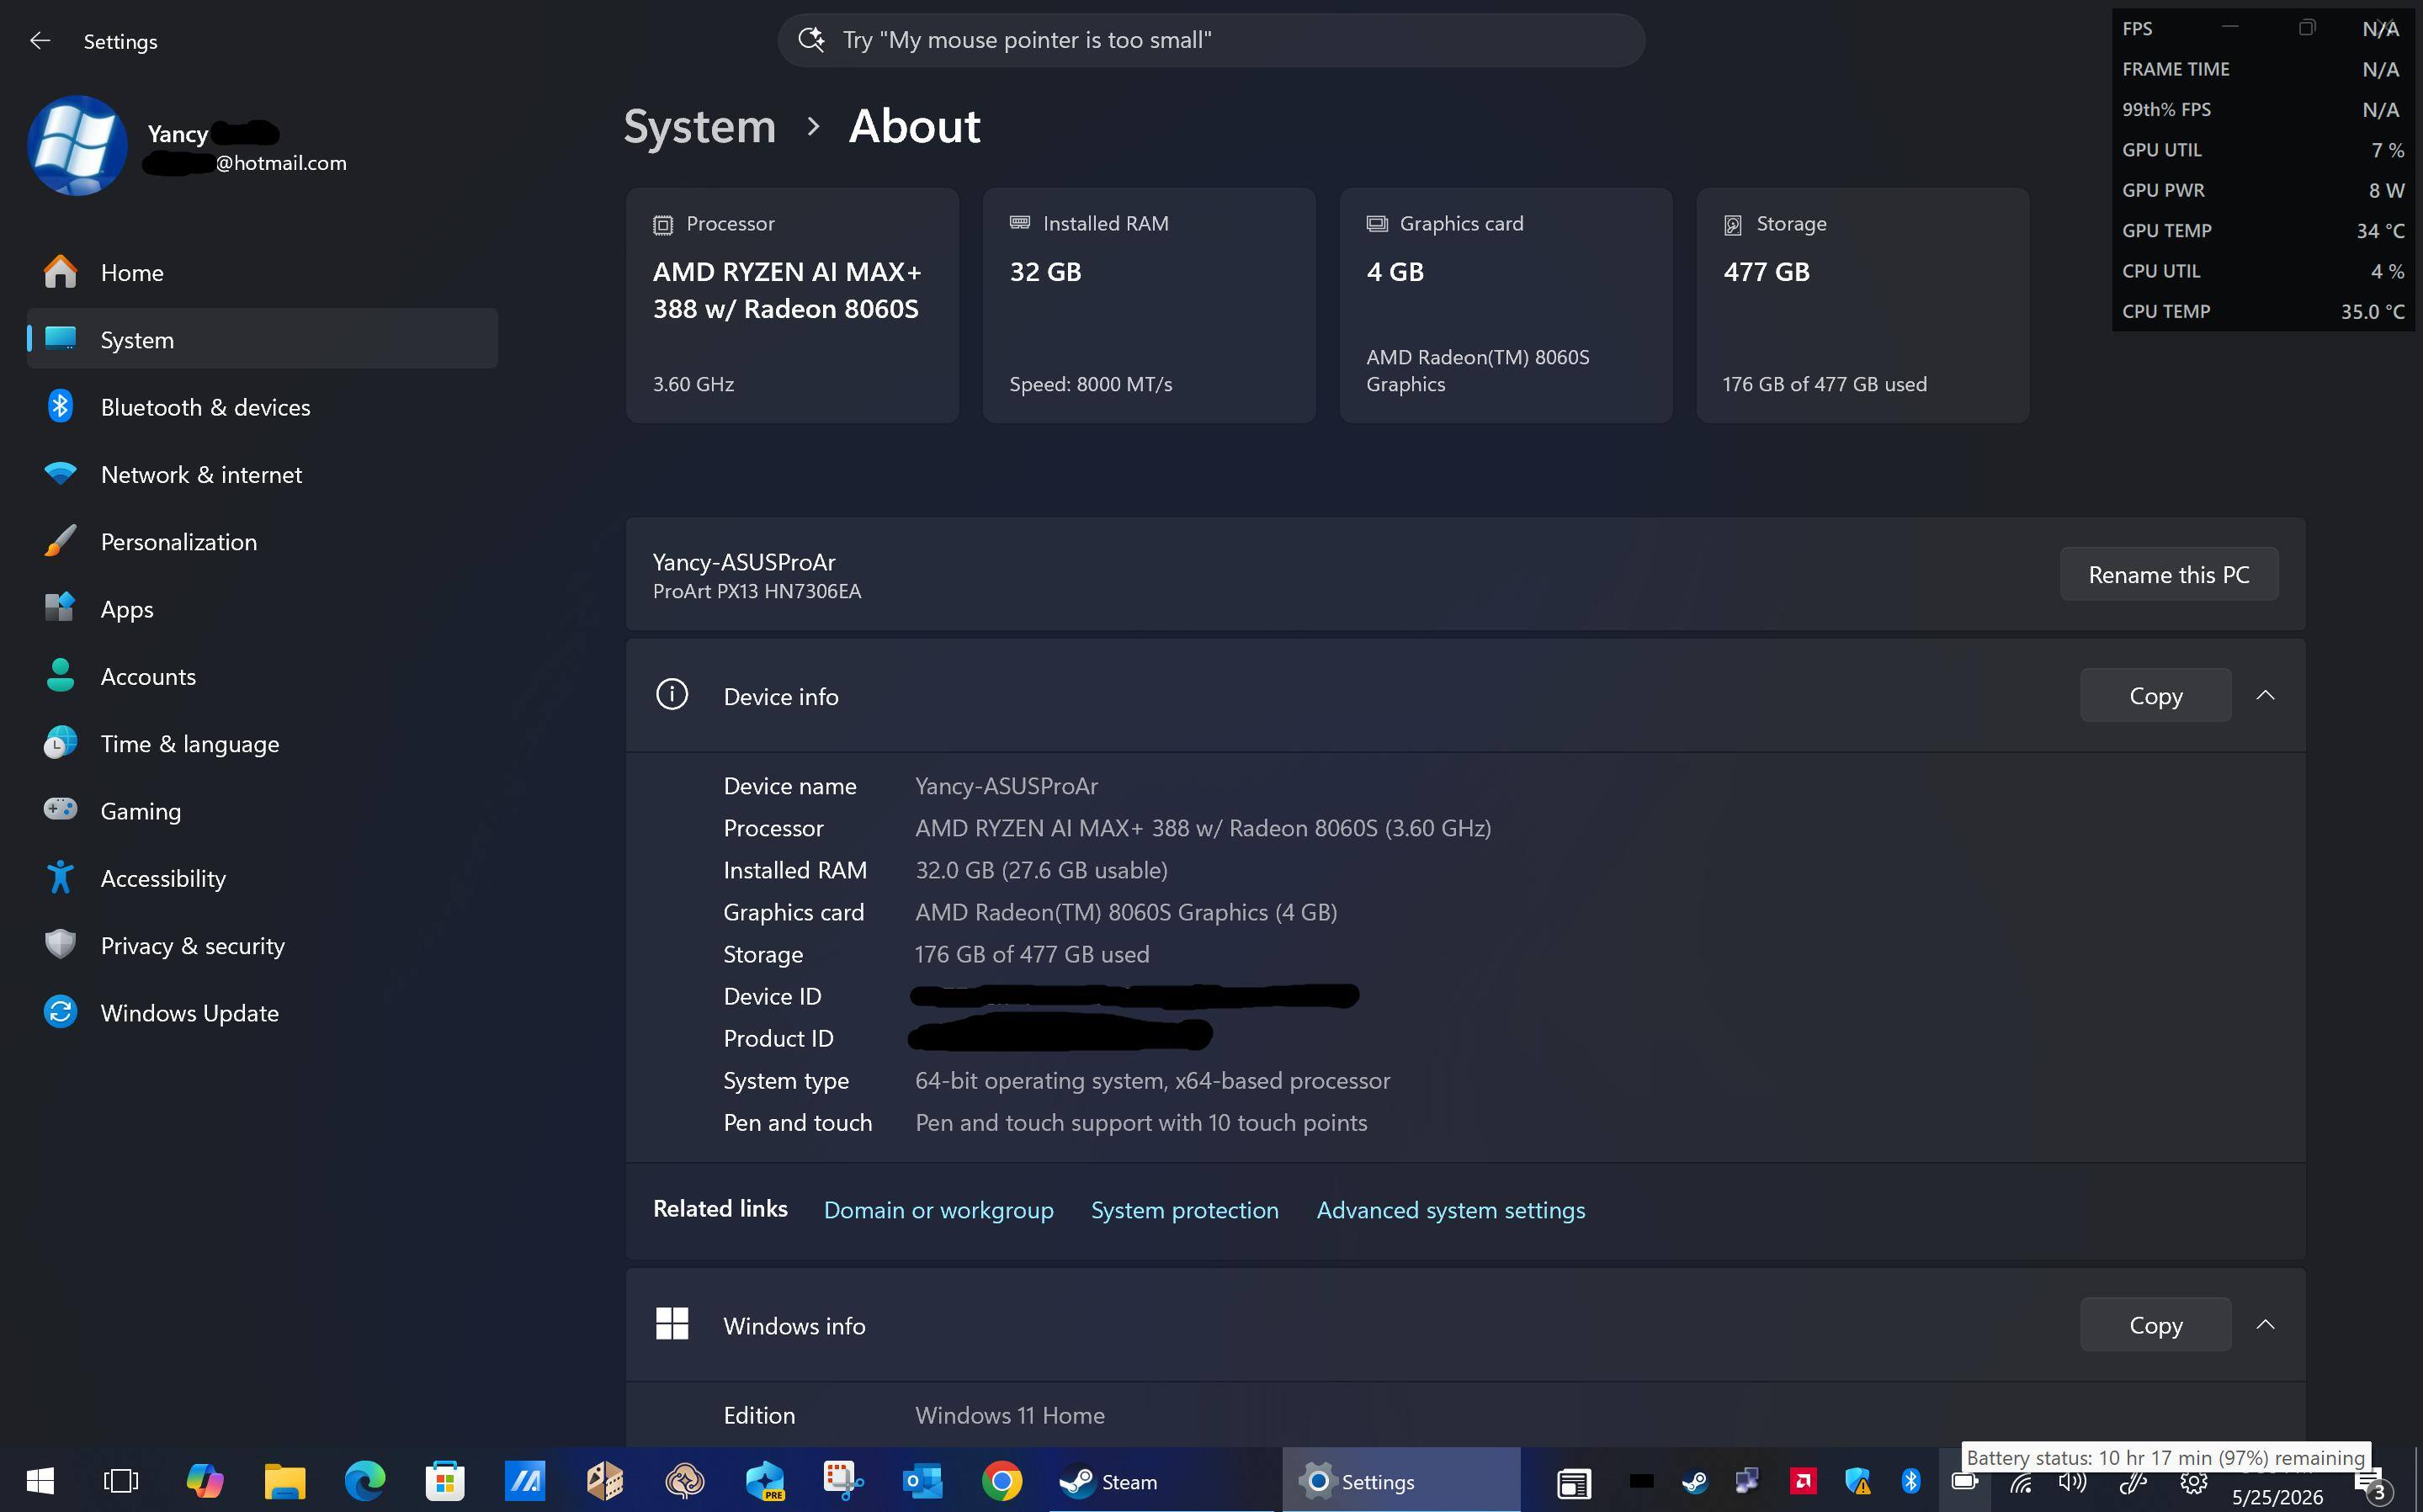The height and width of the screenshot is (1512, 2423).
Task: Click the restore icon on FPS overlay
Action: [2306, 28]
